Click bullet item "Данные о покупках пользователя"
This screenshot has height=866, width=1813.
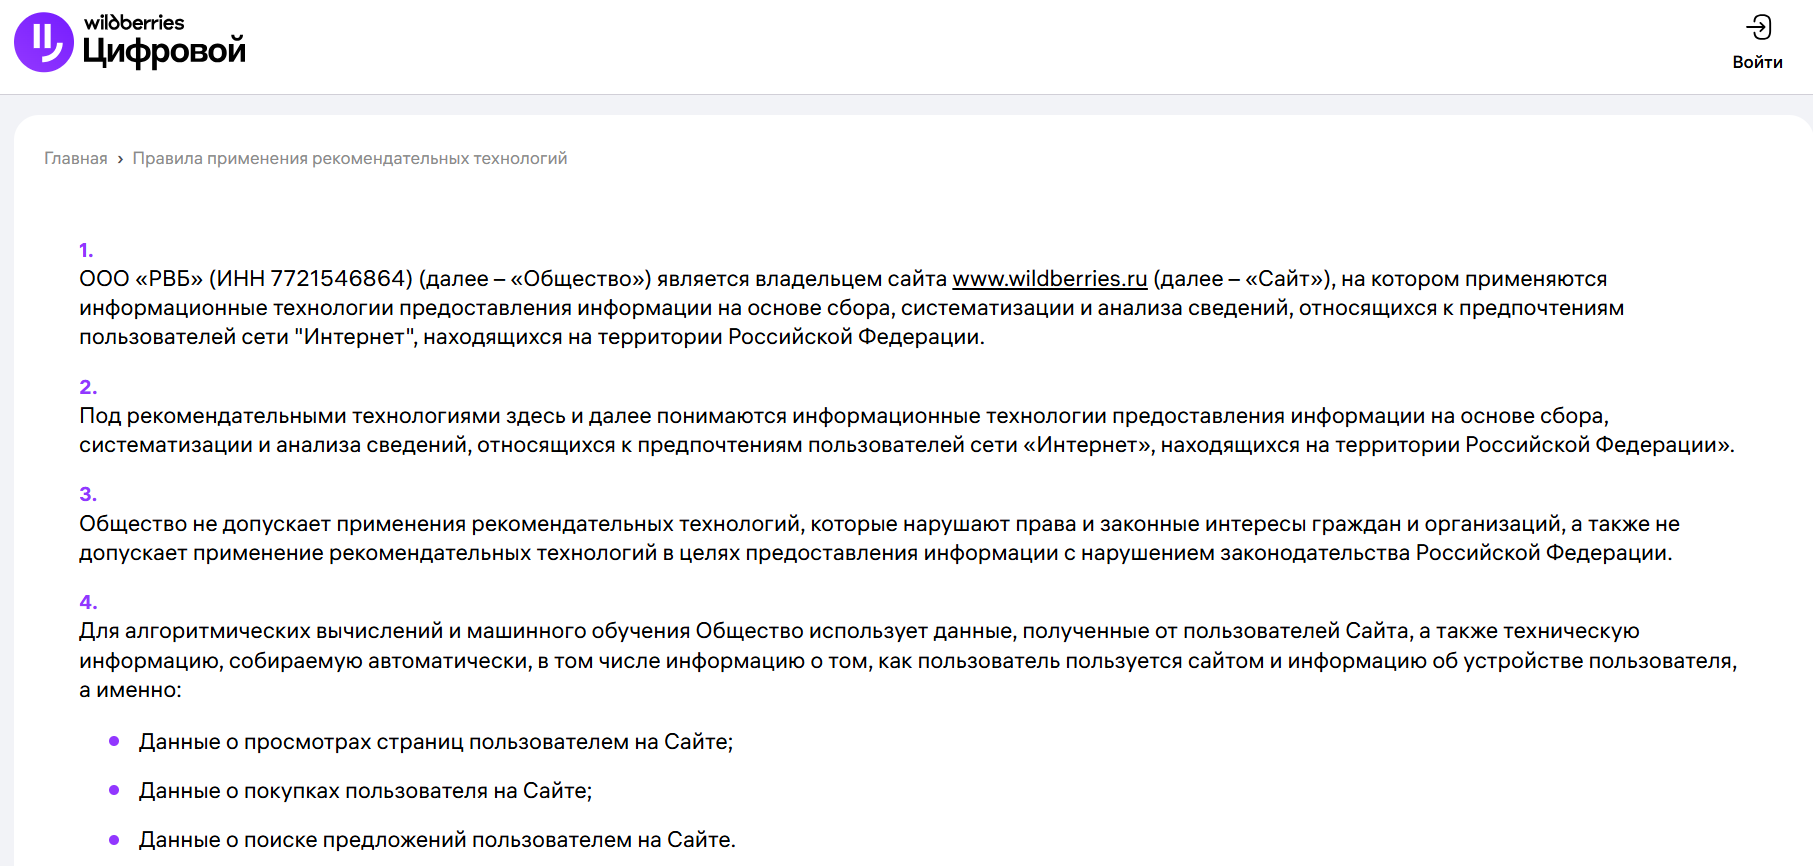click(x=365, y=791)
